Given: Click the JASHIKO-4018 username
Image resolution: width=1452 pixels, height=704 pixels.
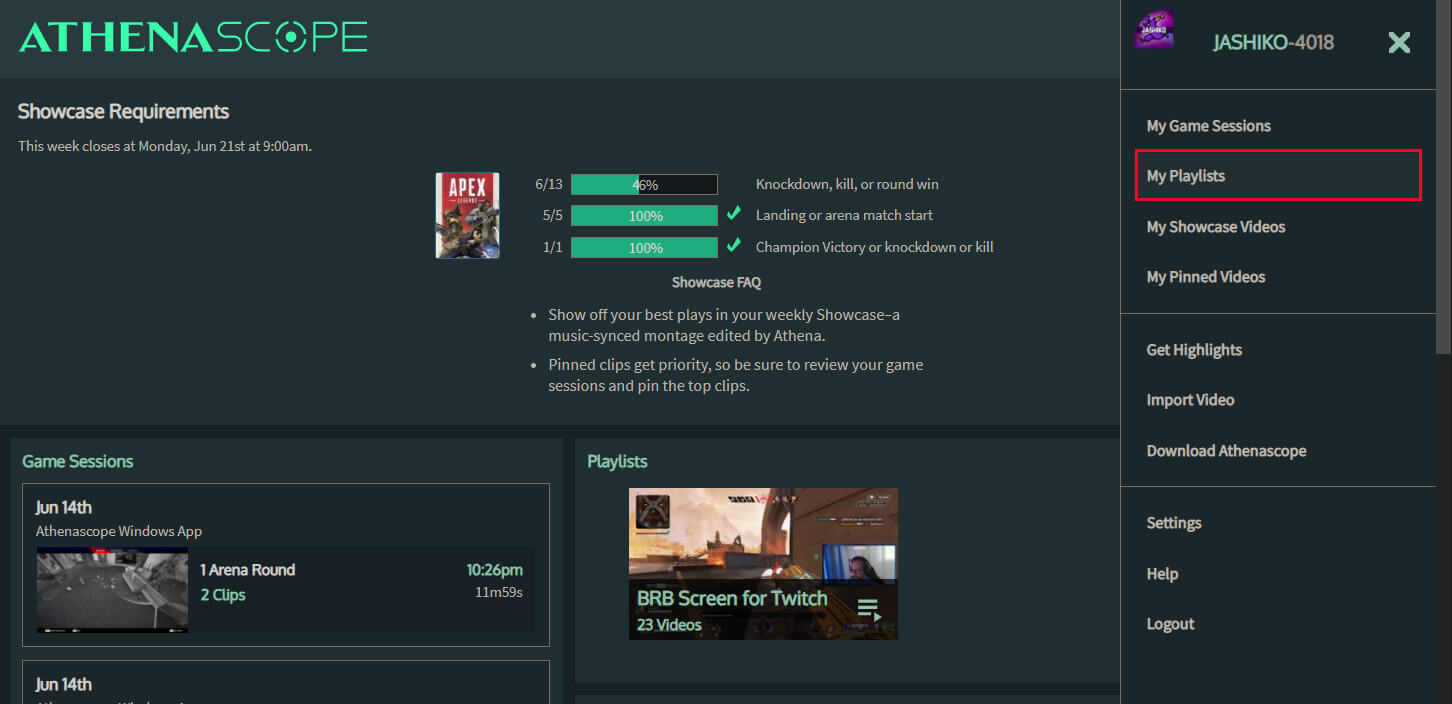Looking at the screenshot, I should pos(1273,42).
